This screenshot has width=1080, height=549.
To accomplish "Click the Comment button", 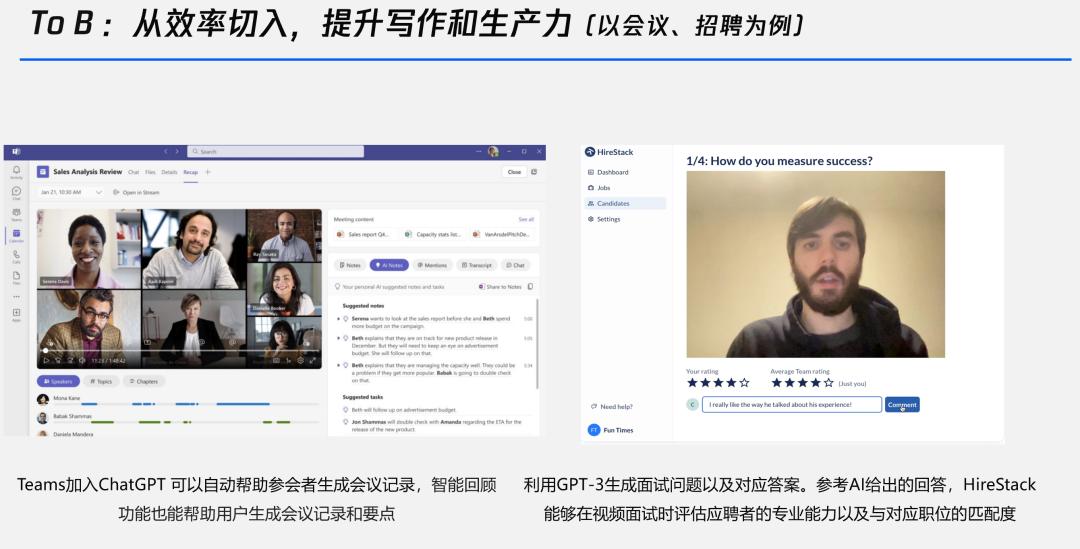I will (902, 404).
